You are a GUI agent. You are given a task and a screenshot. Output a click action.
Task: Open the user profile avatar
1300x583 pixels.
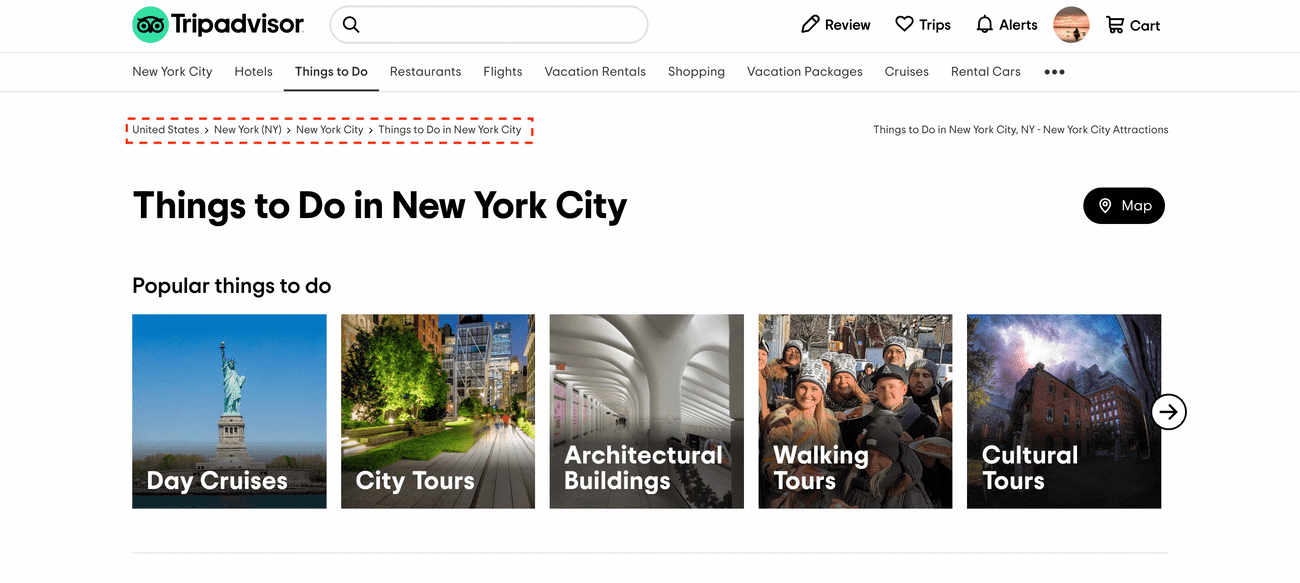[1071, 25]
